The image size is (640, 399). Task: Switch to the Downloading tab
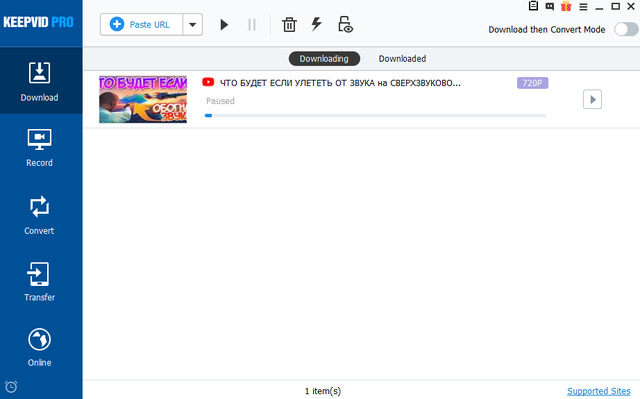pyautogui.click(x=324, y=59)
